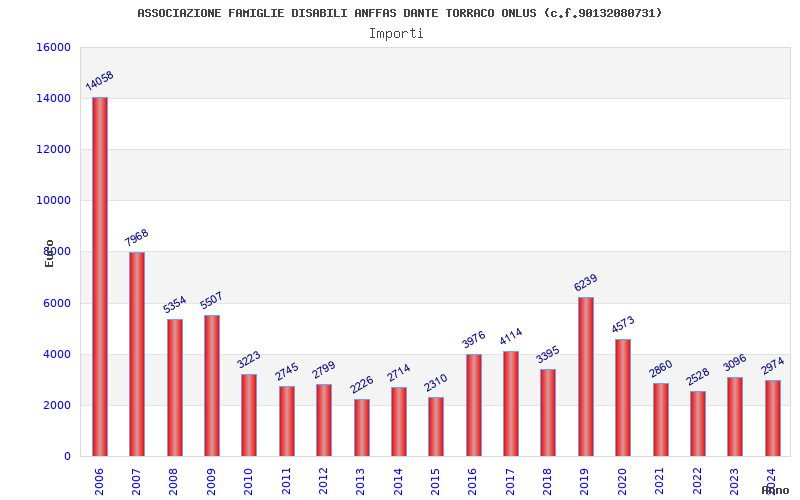800x500 pixels.
Task: Click the x-axis year 2018
Action: click(x=547, y=482)
